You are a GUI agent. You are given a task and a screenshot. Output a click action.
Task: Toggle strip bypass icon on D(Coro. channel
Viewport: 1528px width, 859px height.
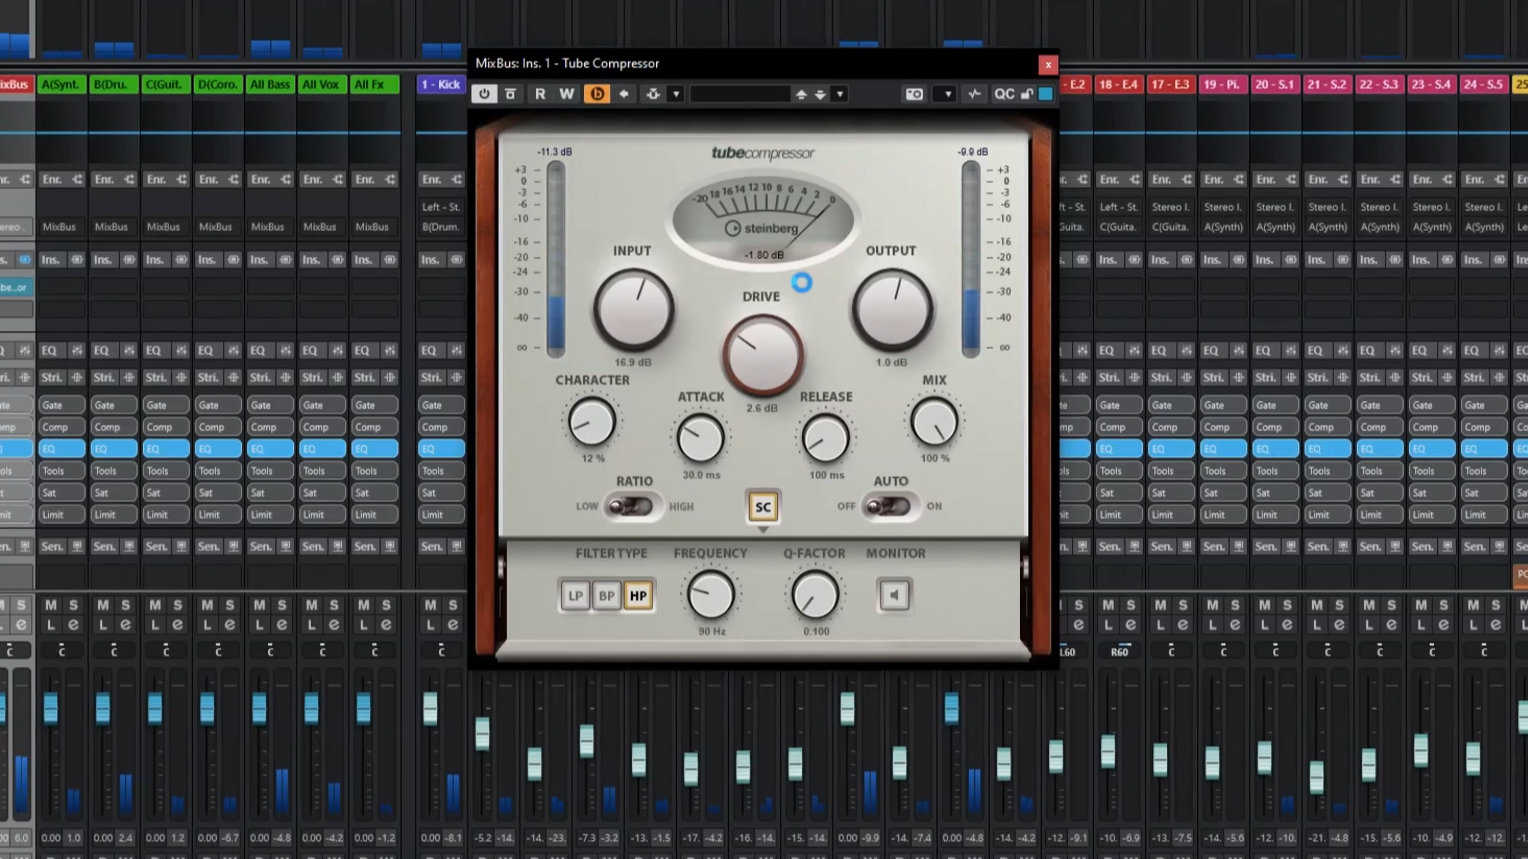(233, 378)
